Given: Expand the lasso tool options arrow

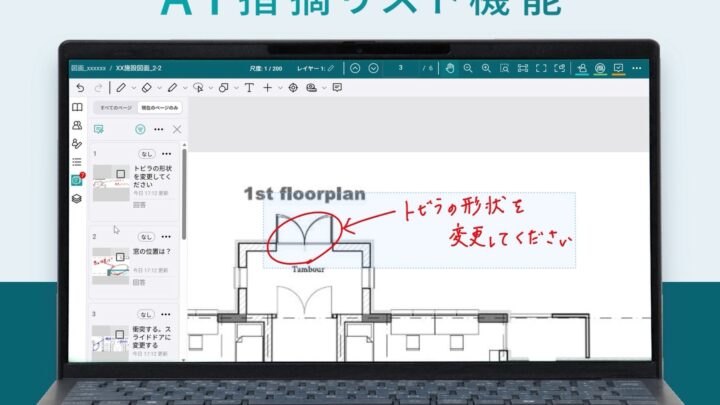Looking at the screenshot, I should (x=211, y=88).
